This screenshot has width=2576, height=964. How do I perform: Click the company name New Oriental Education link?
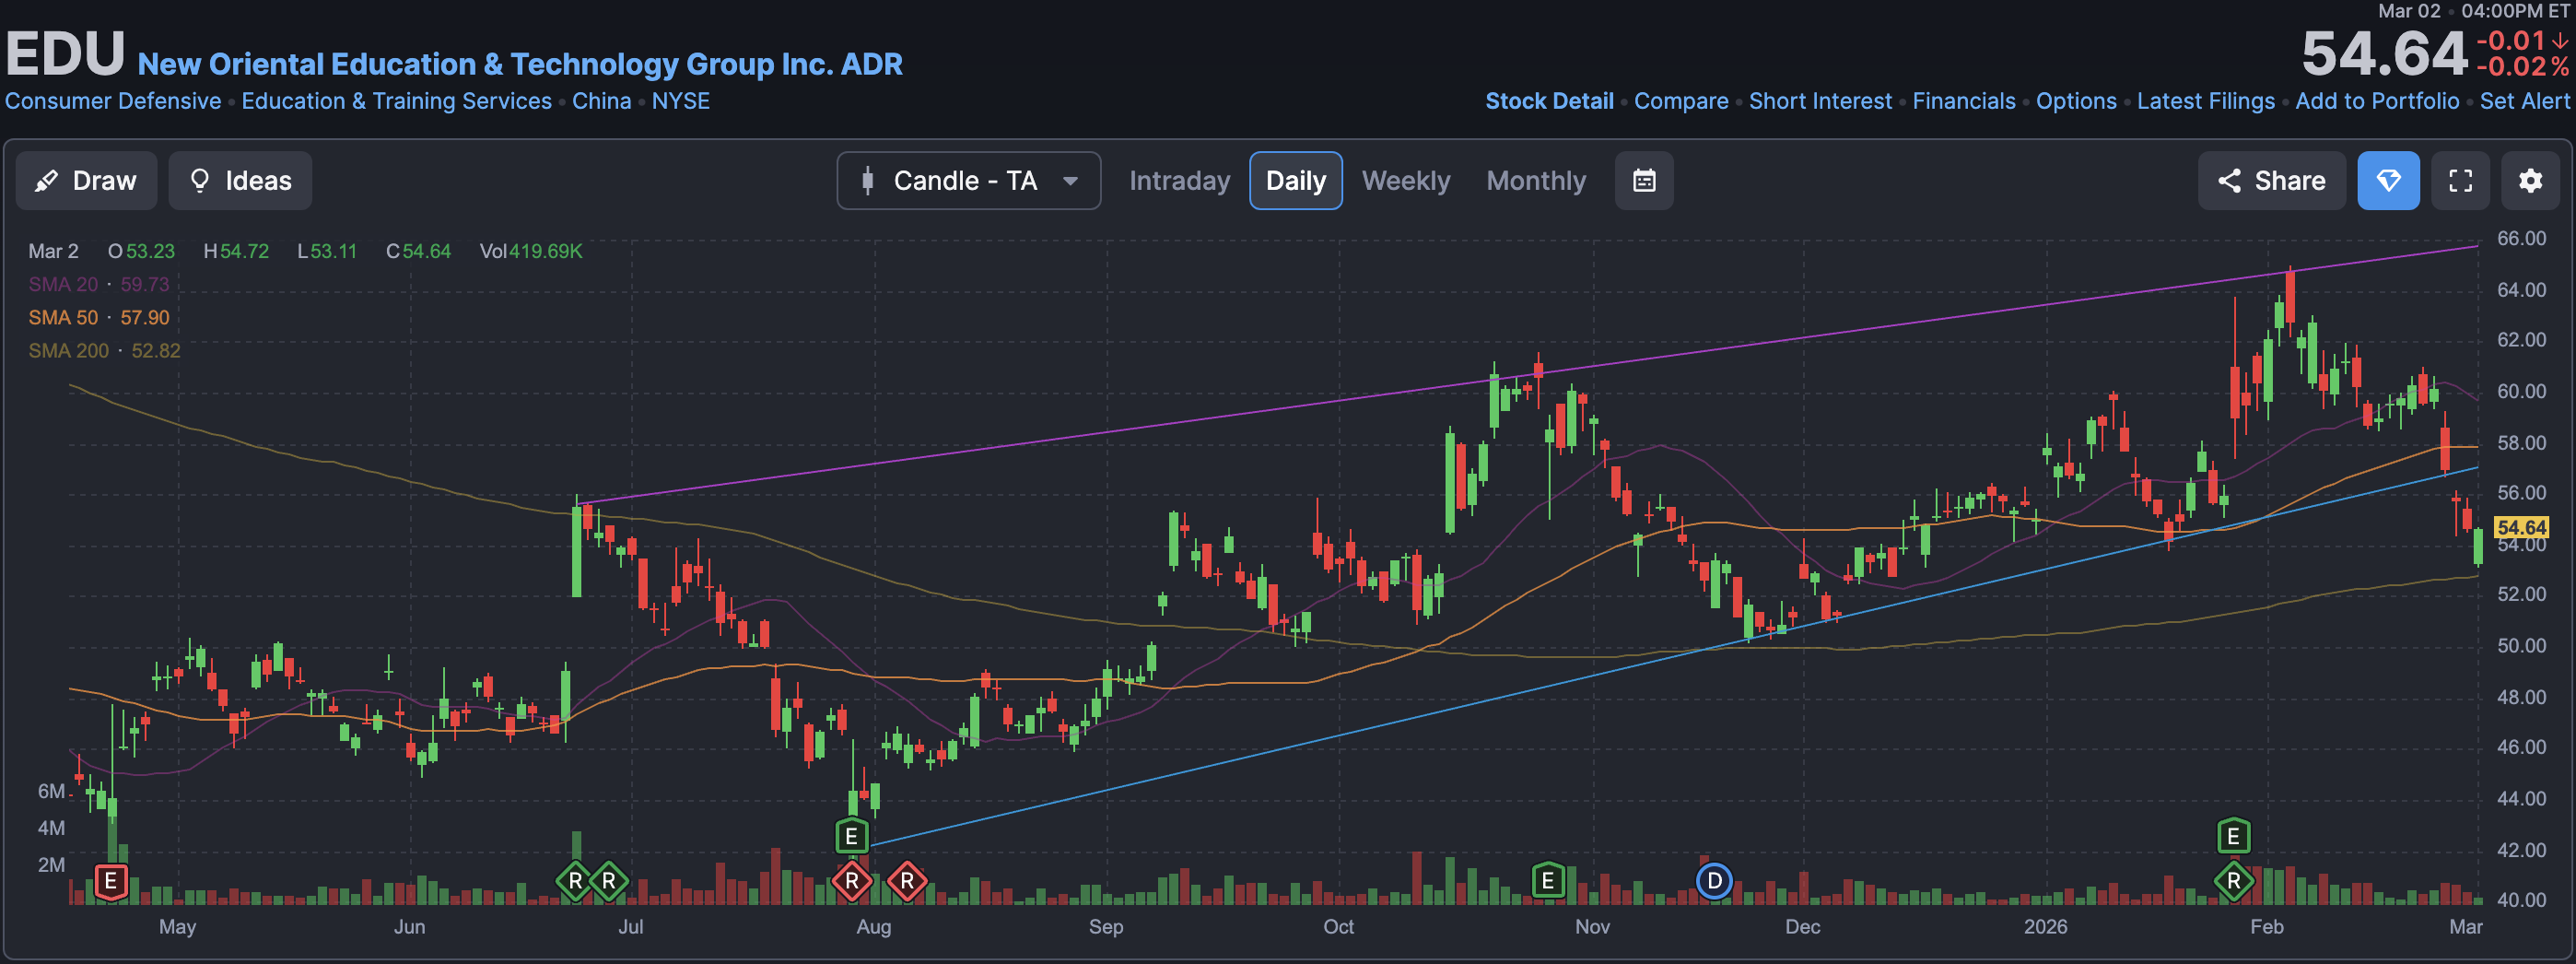pos(520,64)
